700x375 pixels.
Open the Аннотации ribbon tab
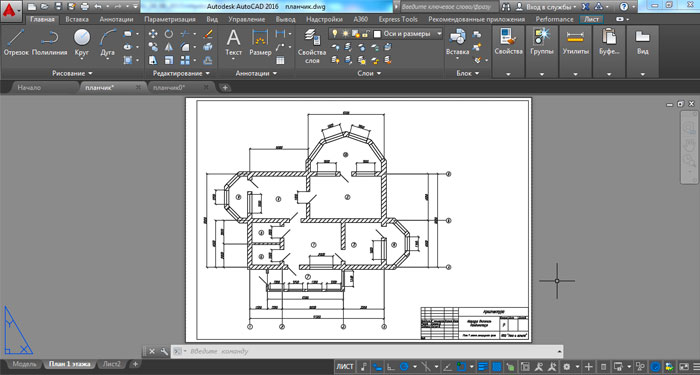pos(116,20)
